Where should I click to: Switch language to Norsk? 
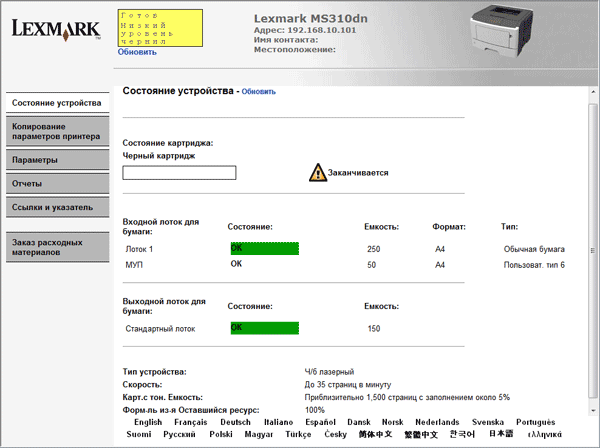pyautogui.click(x=393, y=422)
